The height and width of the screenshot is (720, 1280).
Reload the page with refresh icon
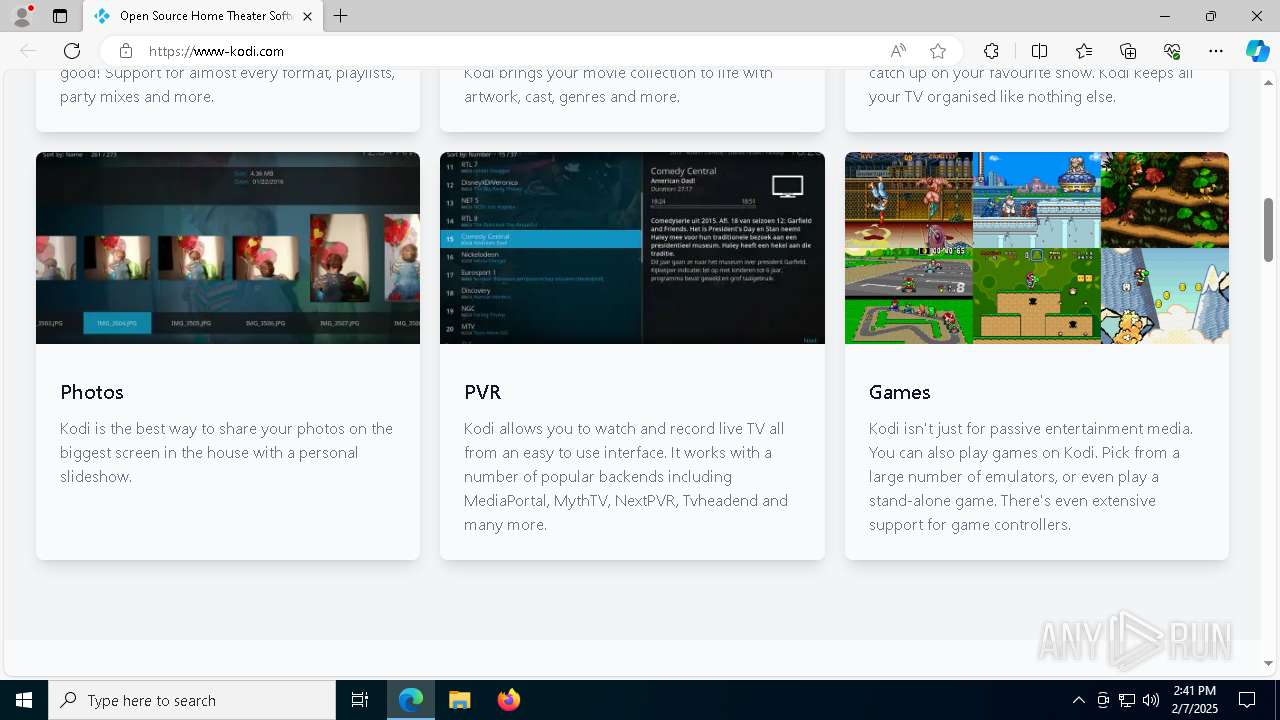[72, 51]
